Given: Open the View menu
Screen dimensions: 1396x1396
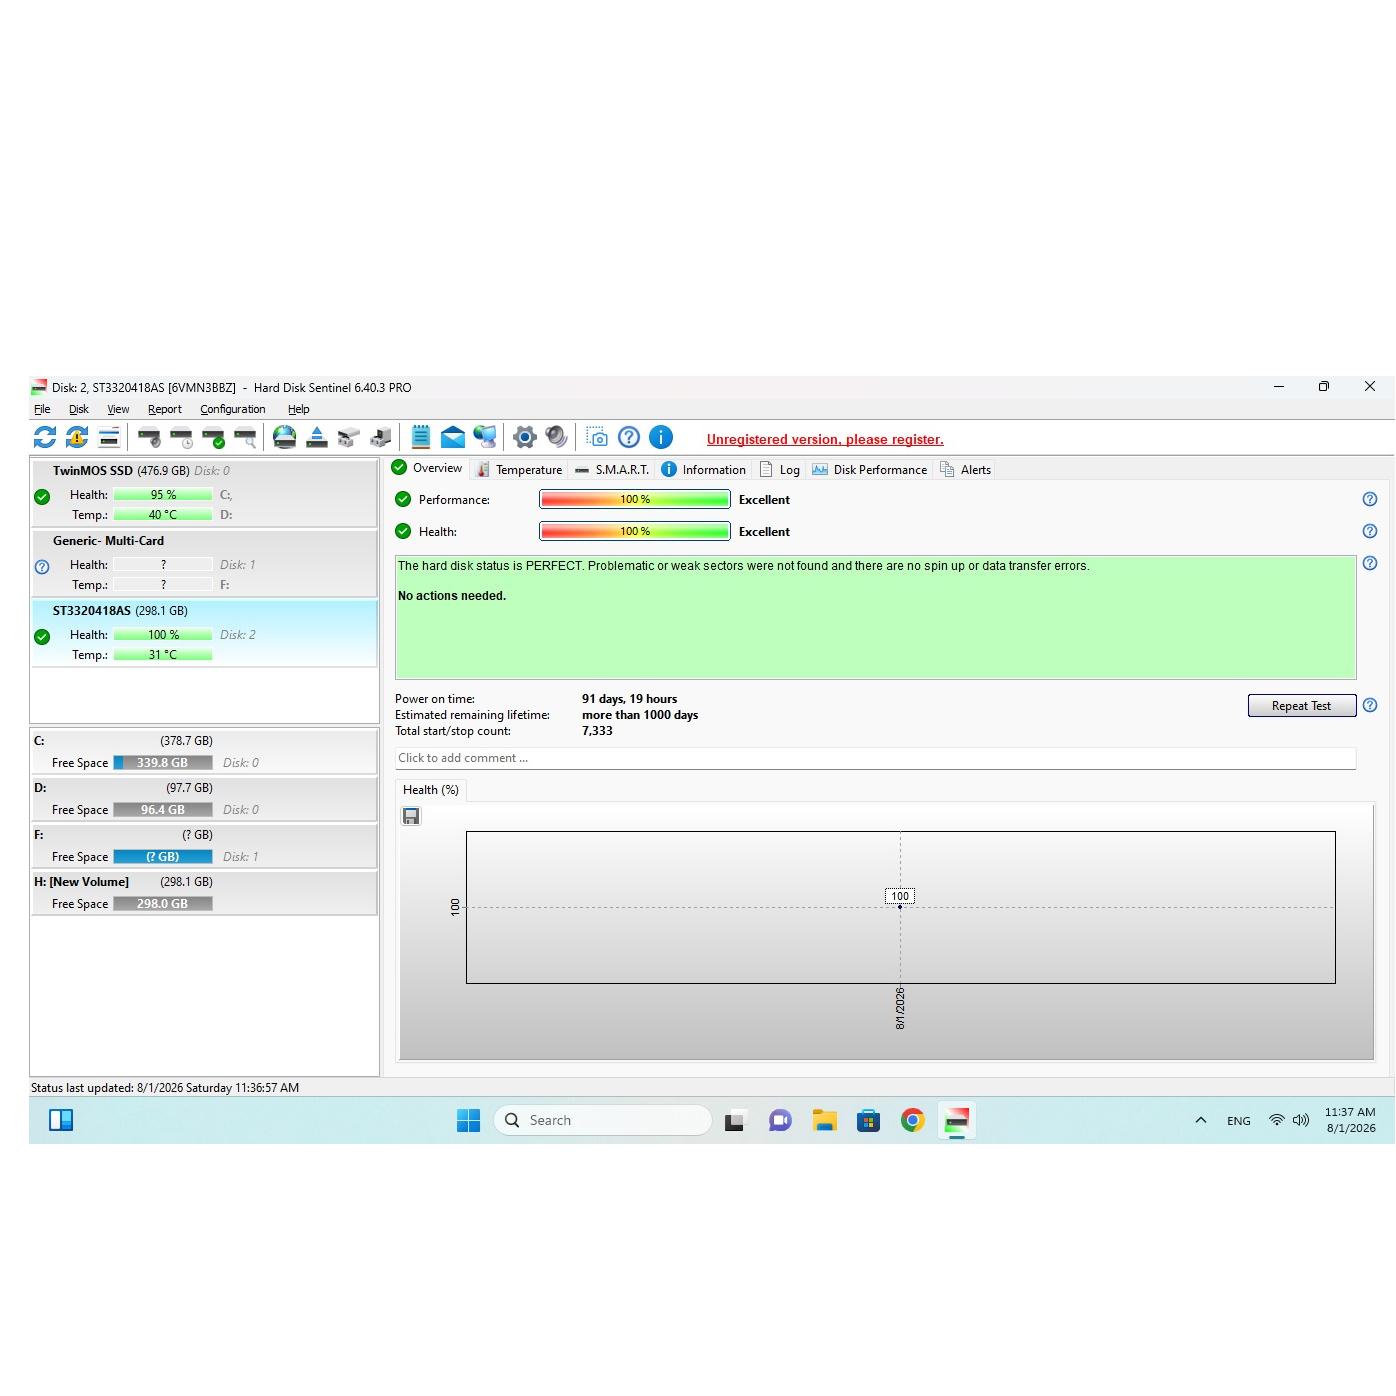Looking at the screenshot, I should (x=118, y=409).
